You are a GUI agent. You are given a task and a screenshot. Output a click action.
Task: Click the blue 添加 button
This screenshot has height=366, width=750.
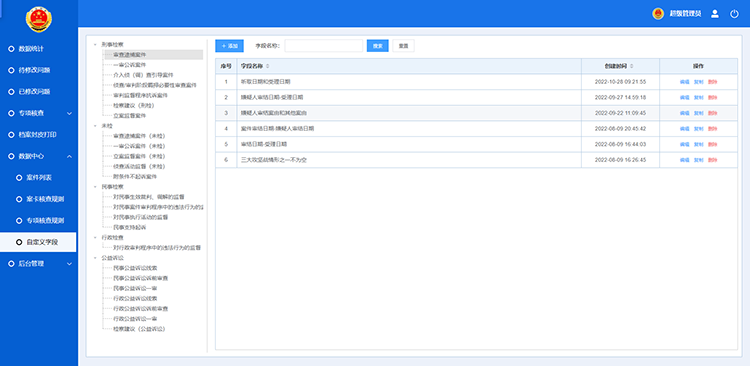point(230,46)
